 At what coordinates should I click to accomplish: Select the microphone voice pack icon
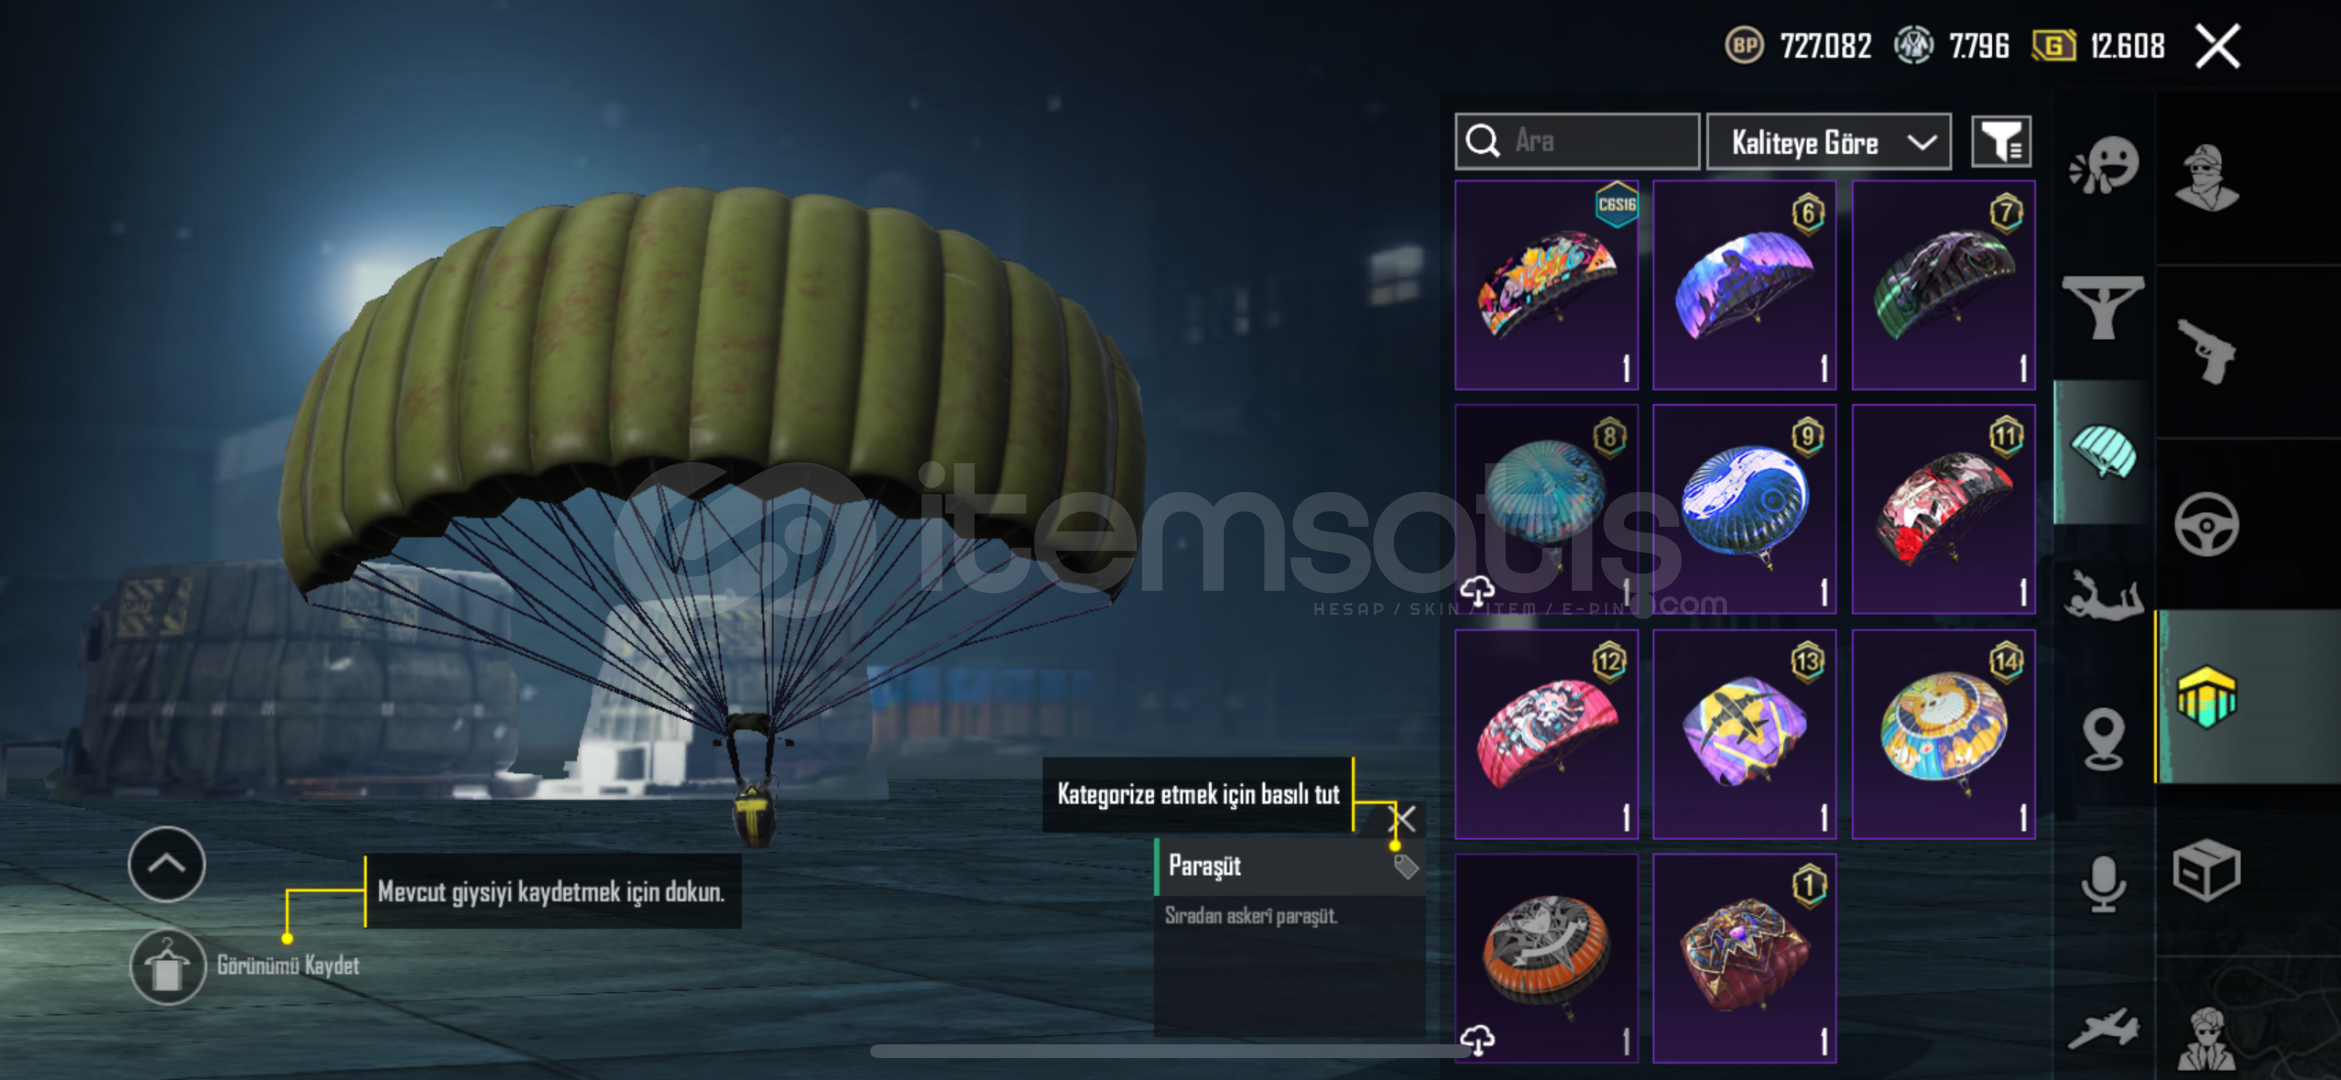coord(2103,884)
